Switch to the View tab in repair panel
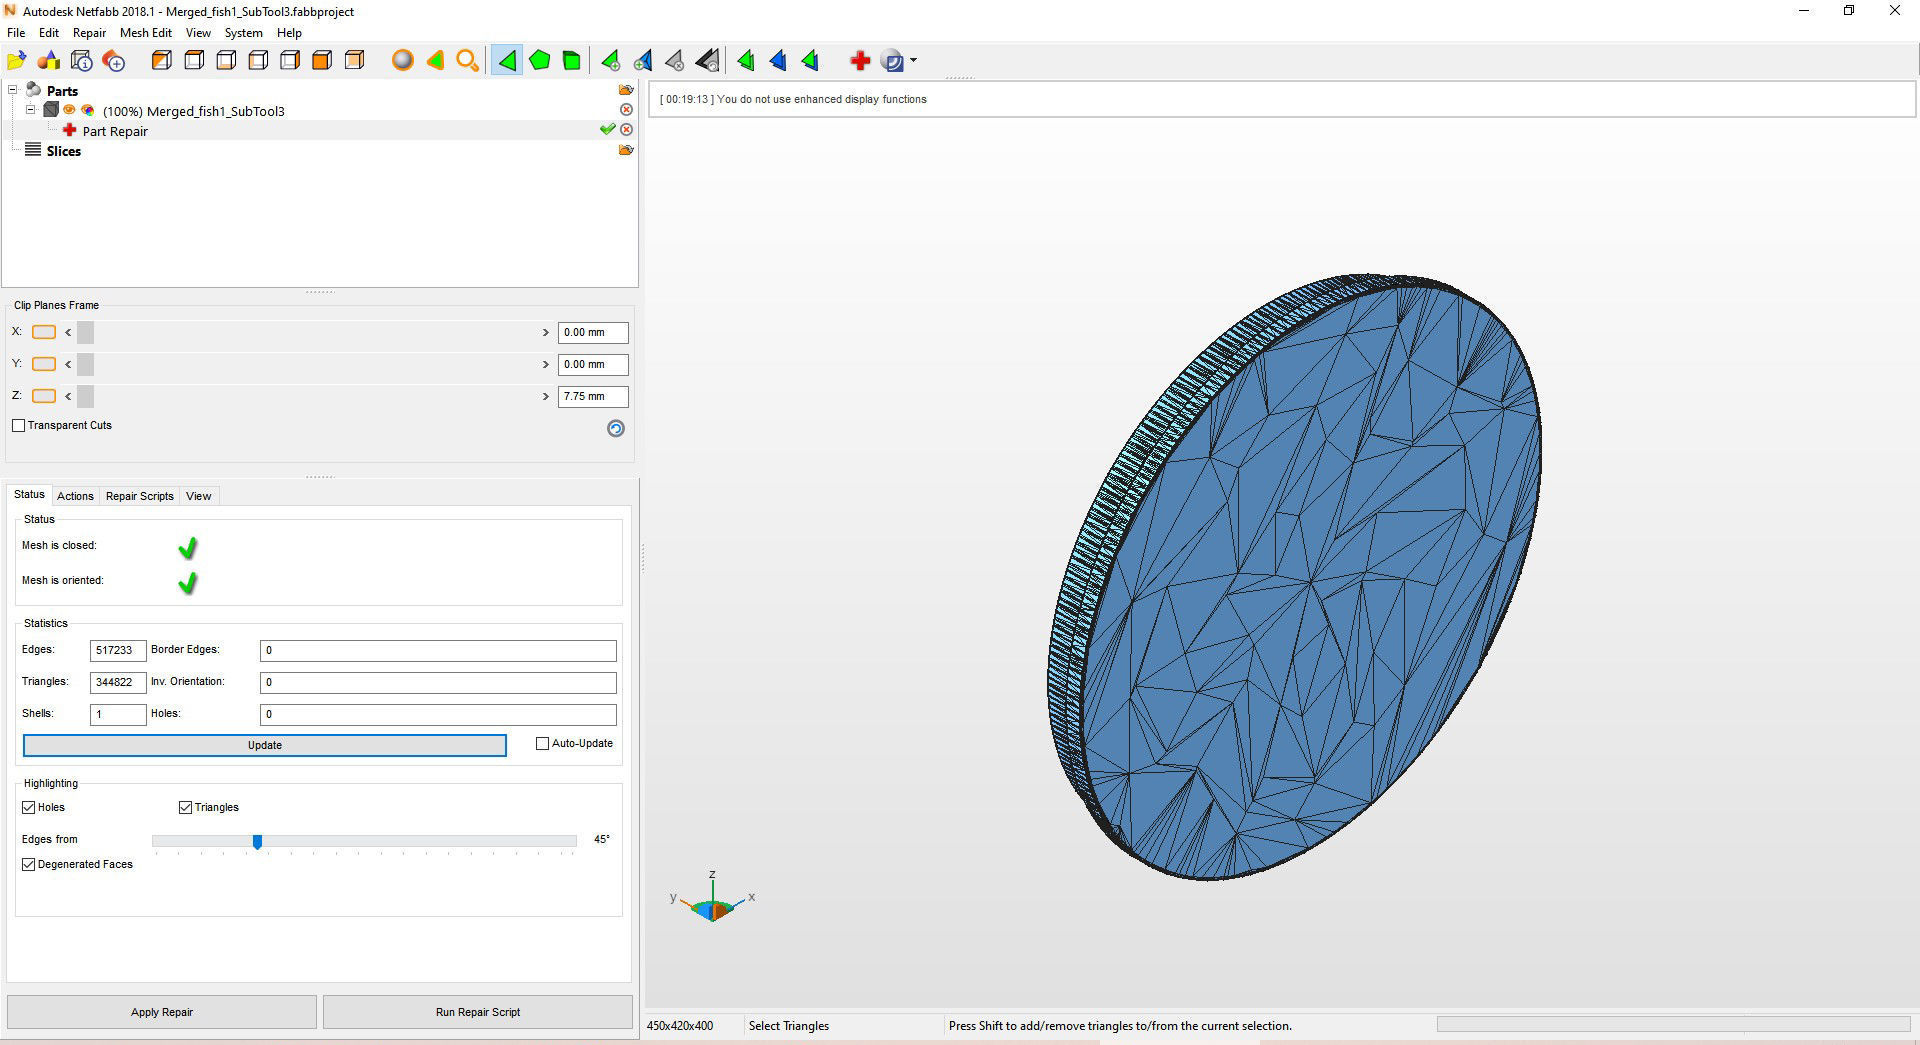 (x=199, y=496)
